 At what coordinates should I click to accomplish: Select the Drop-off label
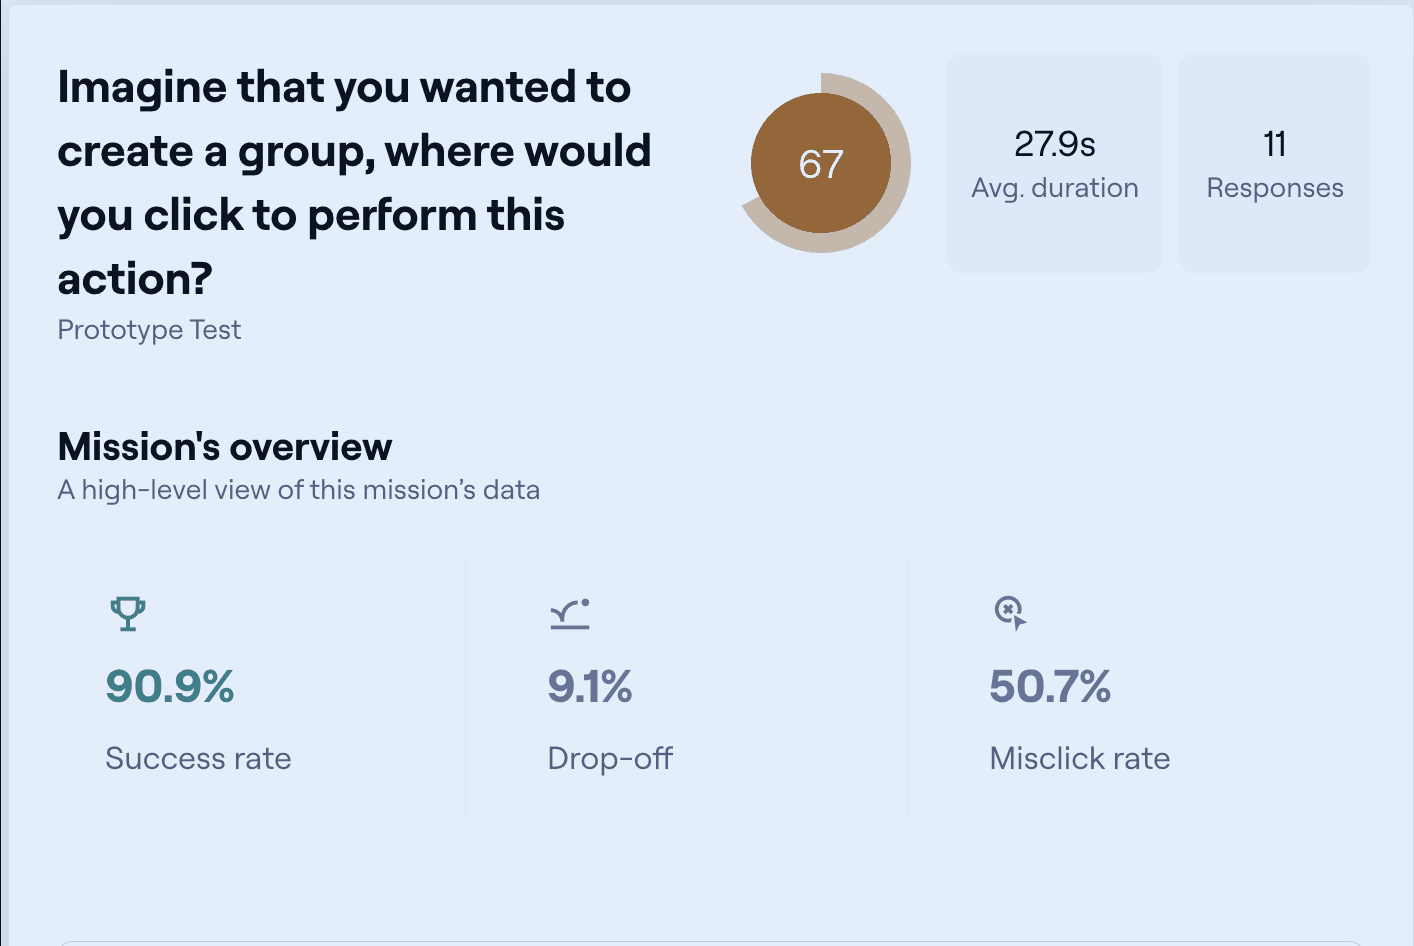(x=610, y=758)
